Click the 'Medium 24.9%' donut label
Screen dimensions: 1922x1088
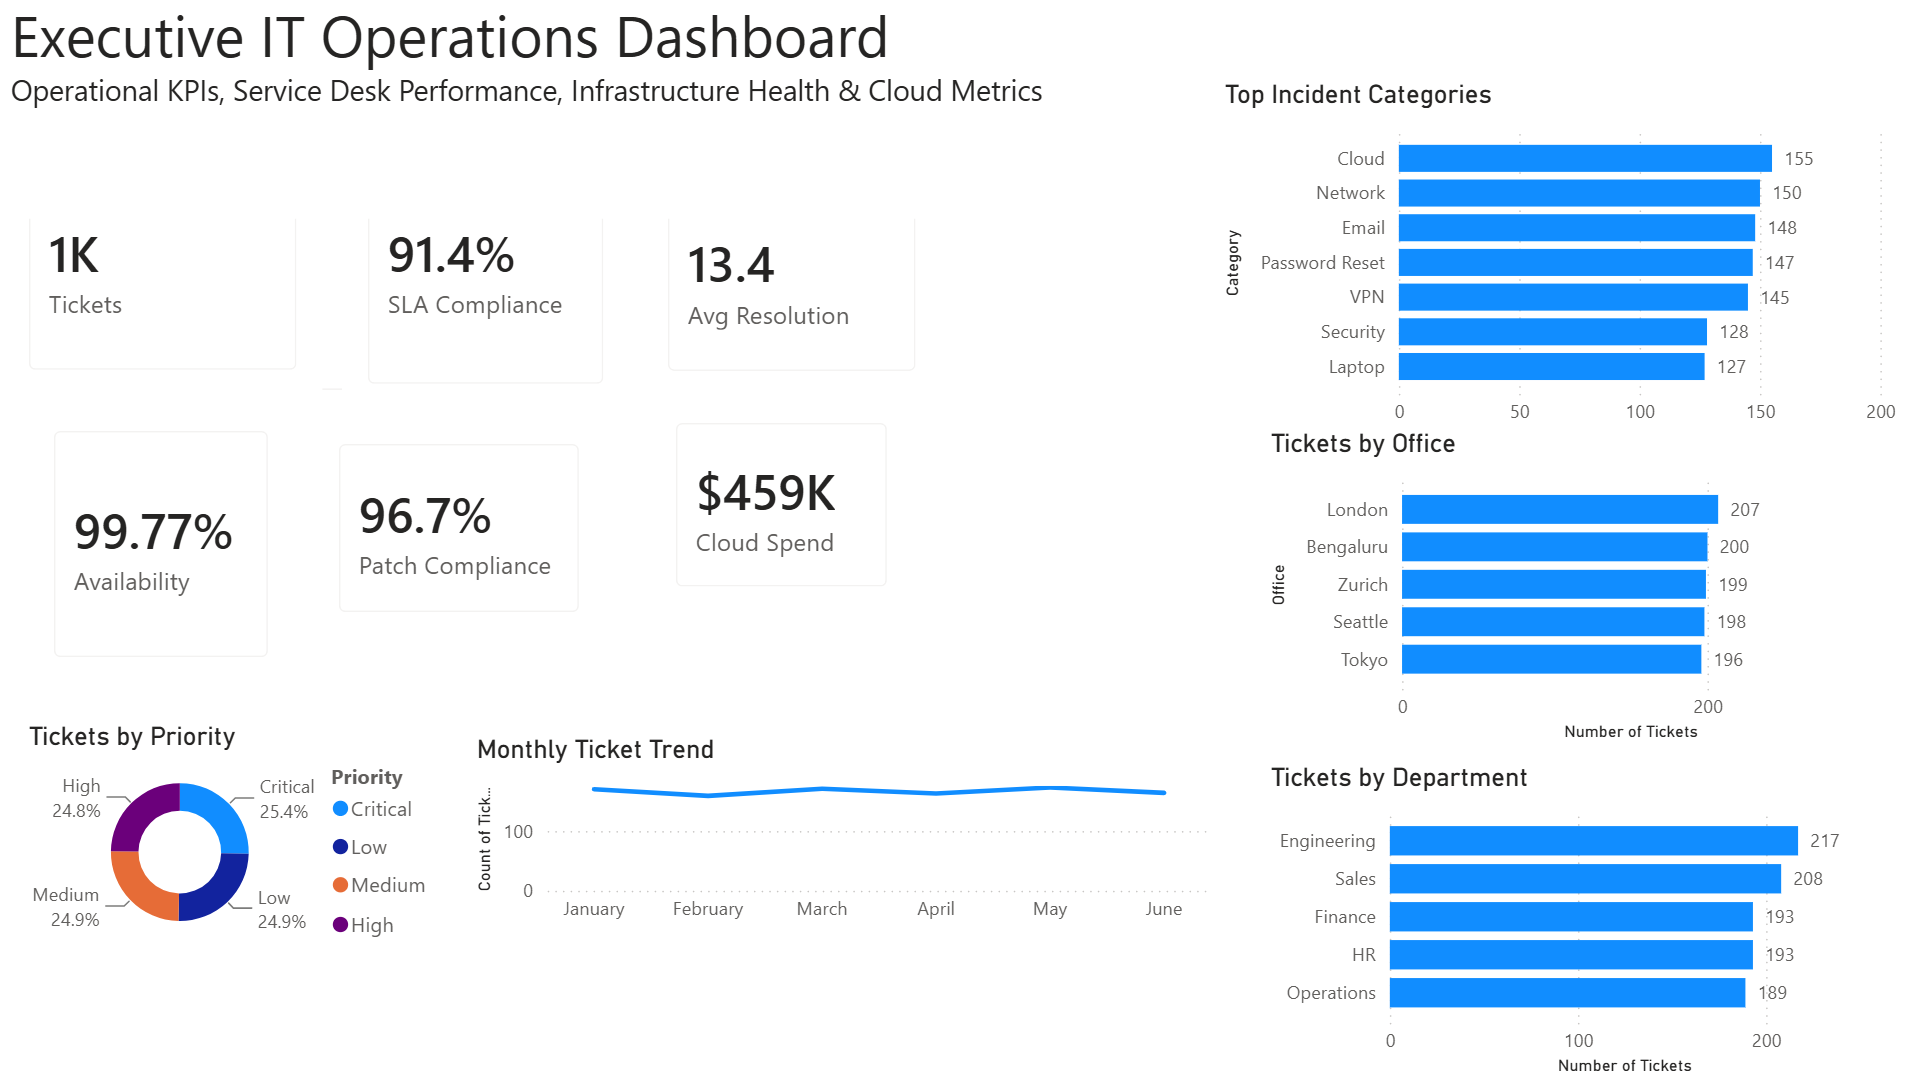pos(66,907)
